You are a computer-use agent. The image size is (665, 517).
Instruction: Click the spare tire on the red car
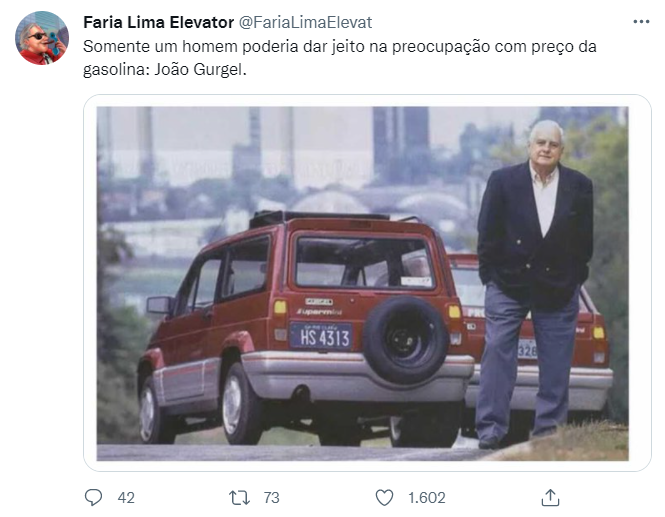(406, 340)
